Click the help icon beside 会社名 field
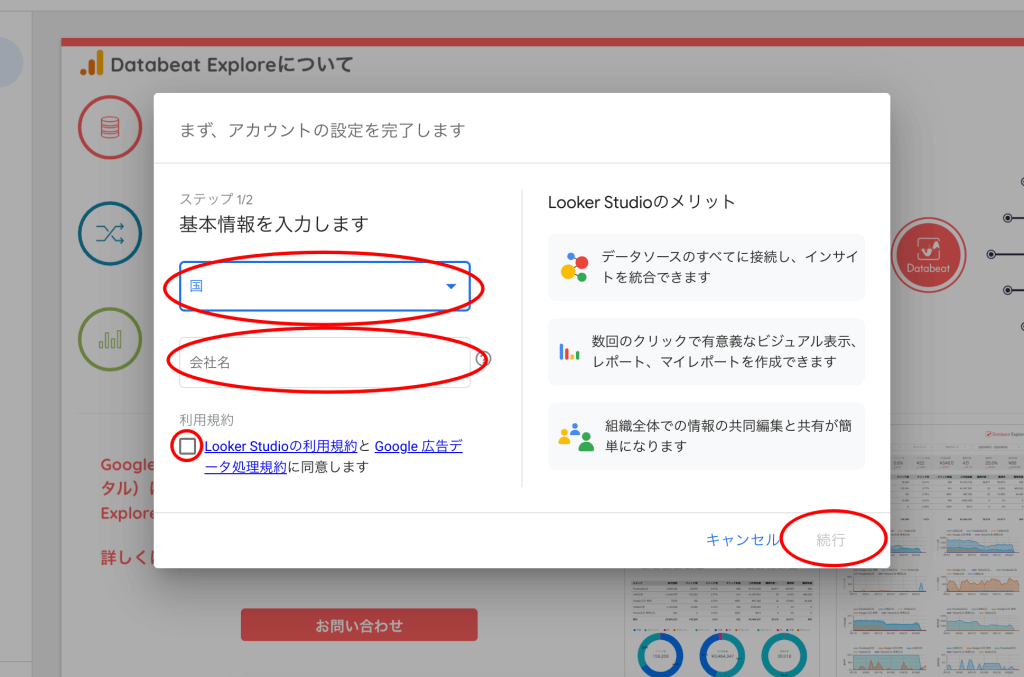The width and height of the screenshot is (1024, 677). (483, 359)
